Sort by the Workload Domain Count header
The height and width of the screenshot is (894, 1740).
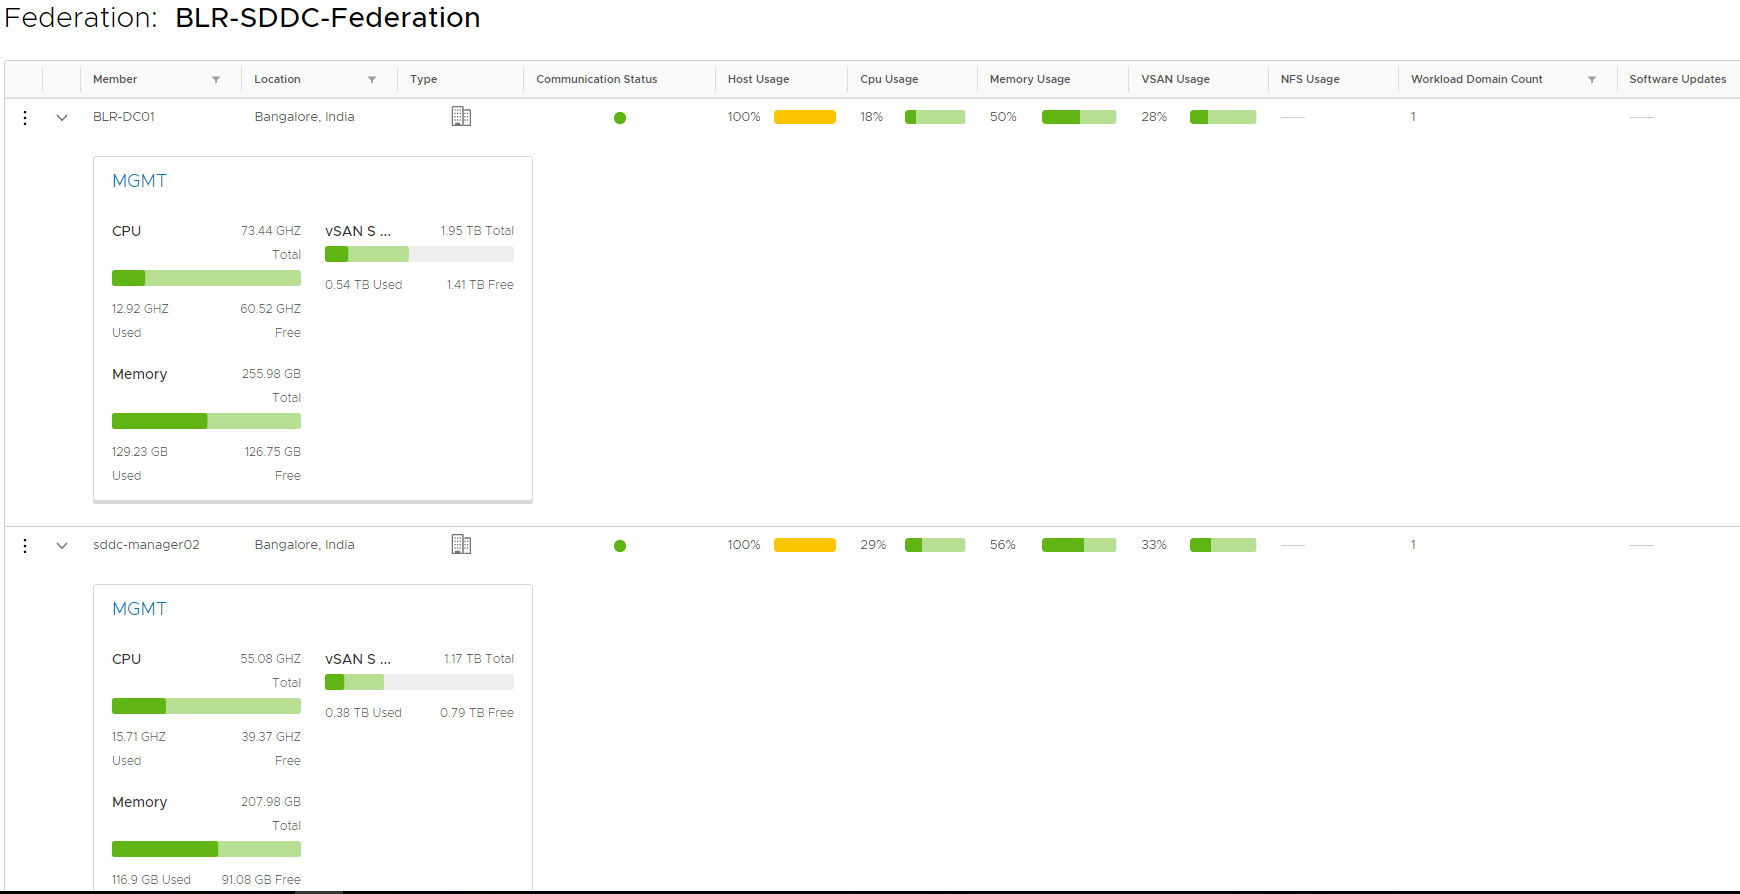1476,80
